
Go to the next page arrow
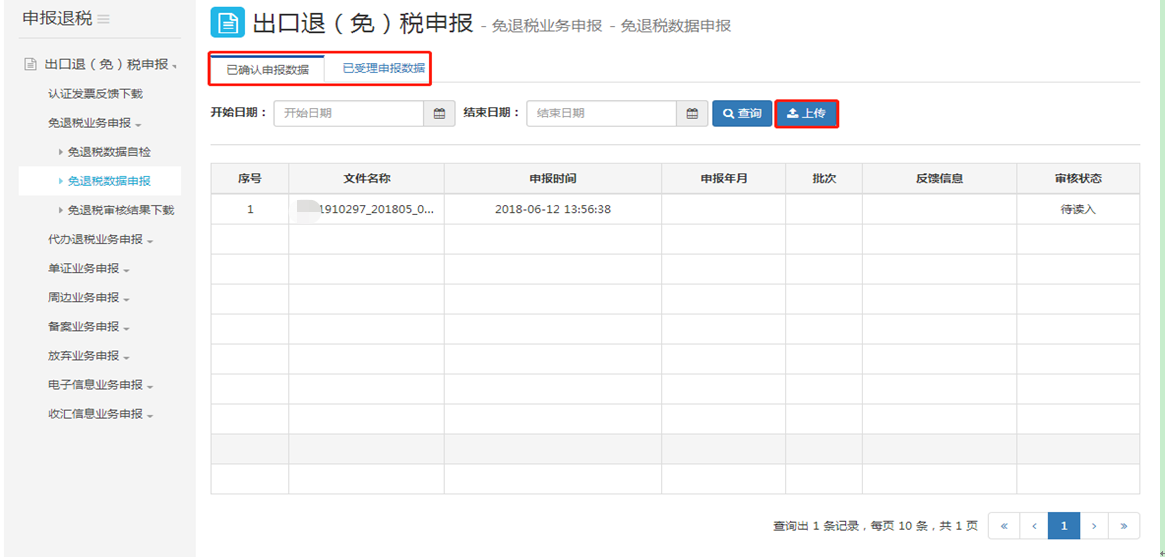(1094, 526)
